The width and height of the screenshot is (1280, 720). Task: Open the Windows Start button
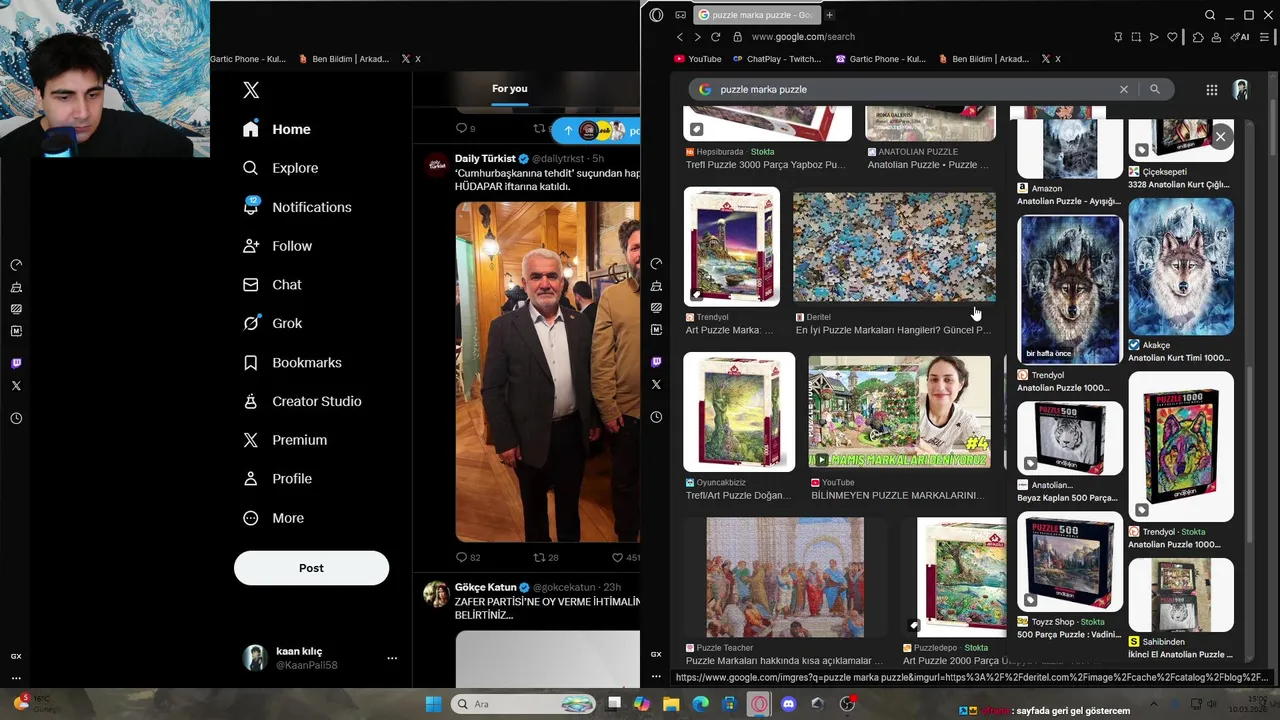coord(433,704)
